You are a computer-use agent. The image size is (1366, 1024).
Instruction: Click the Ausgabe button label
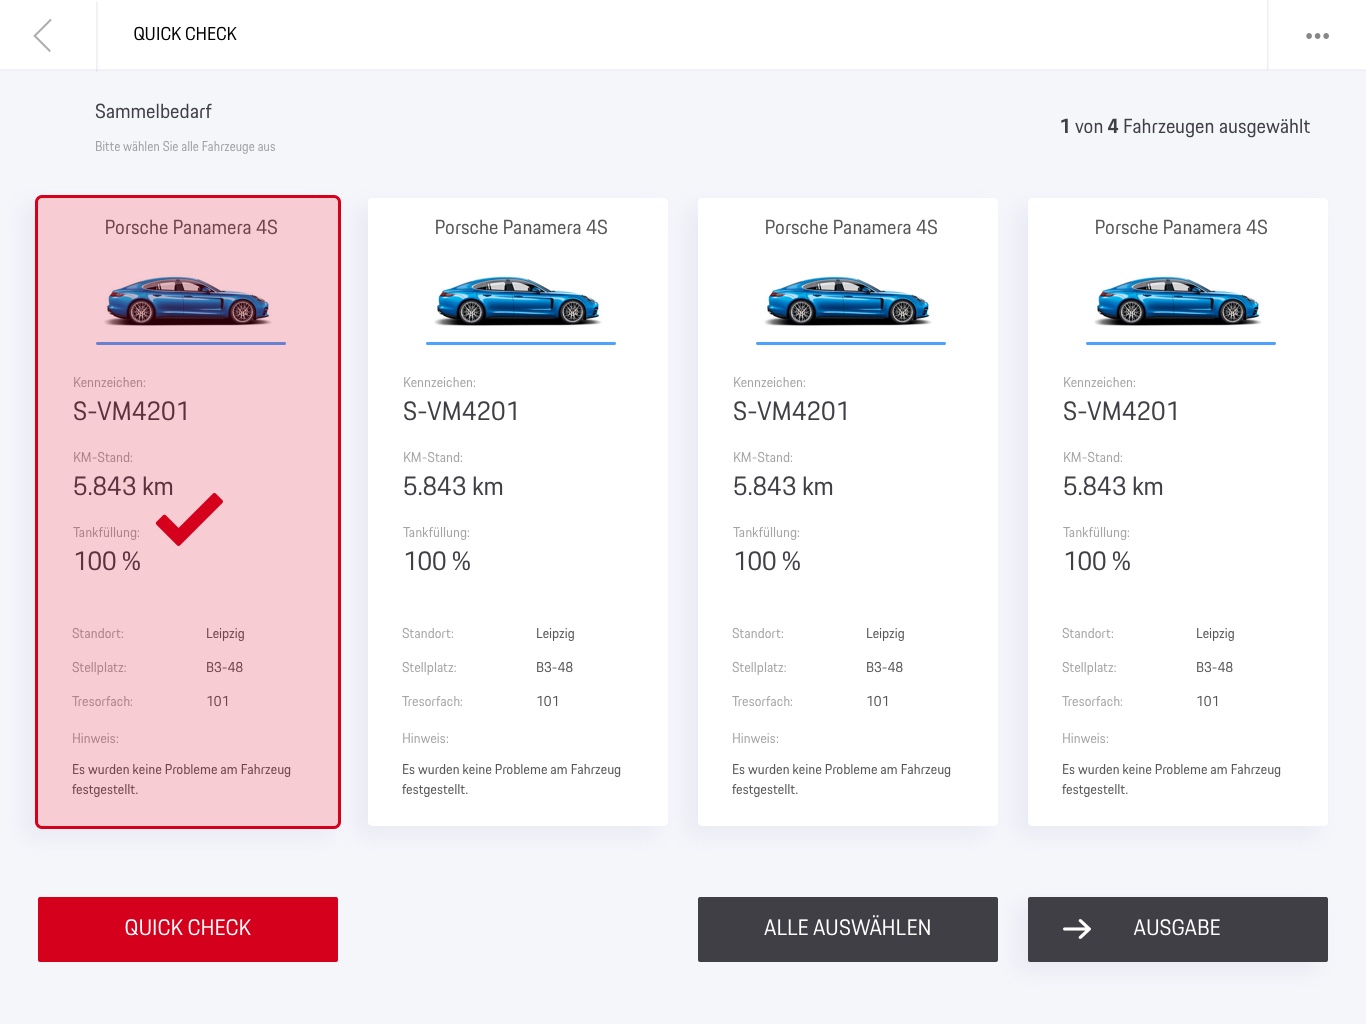pyautogui.click(x=1177, y=928)
